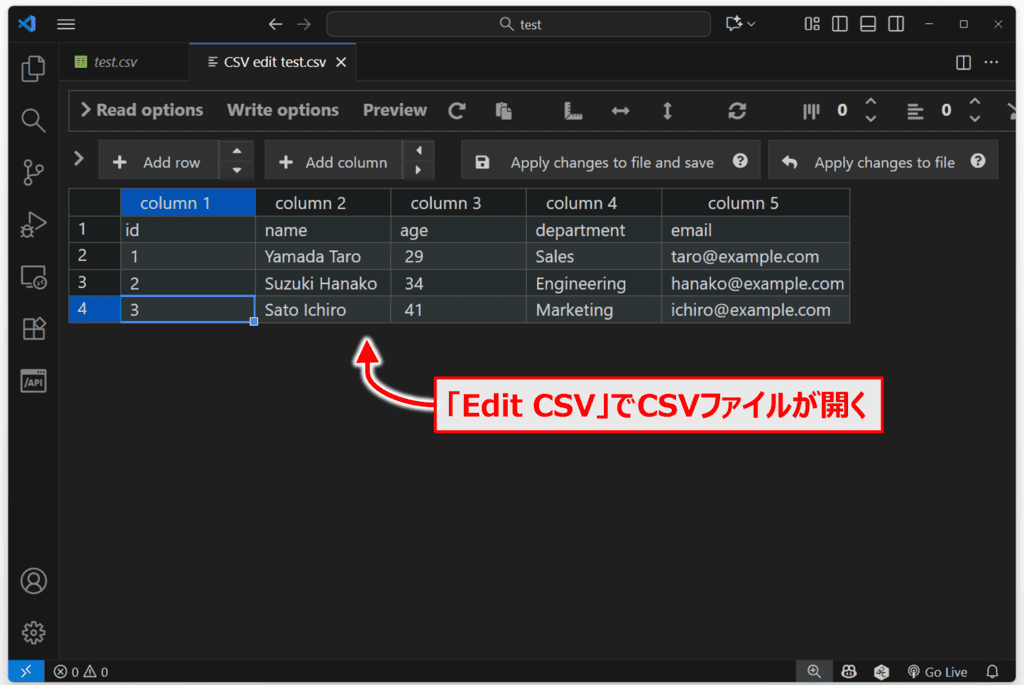Click the reload file refresh icon beside Preview

tap(457, 111)
